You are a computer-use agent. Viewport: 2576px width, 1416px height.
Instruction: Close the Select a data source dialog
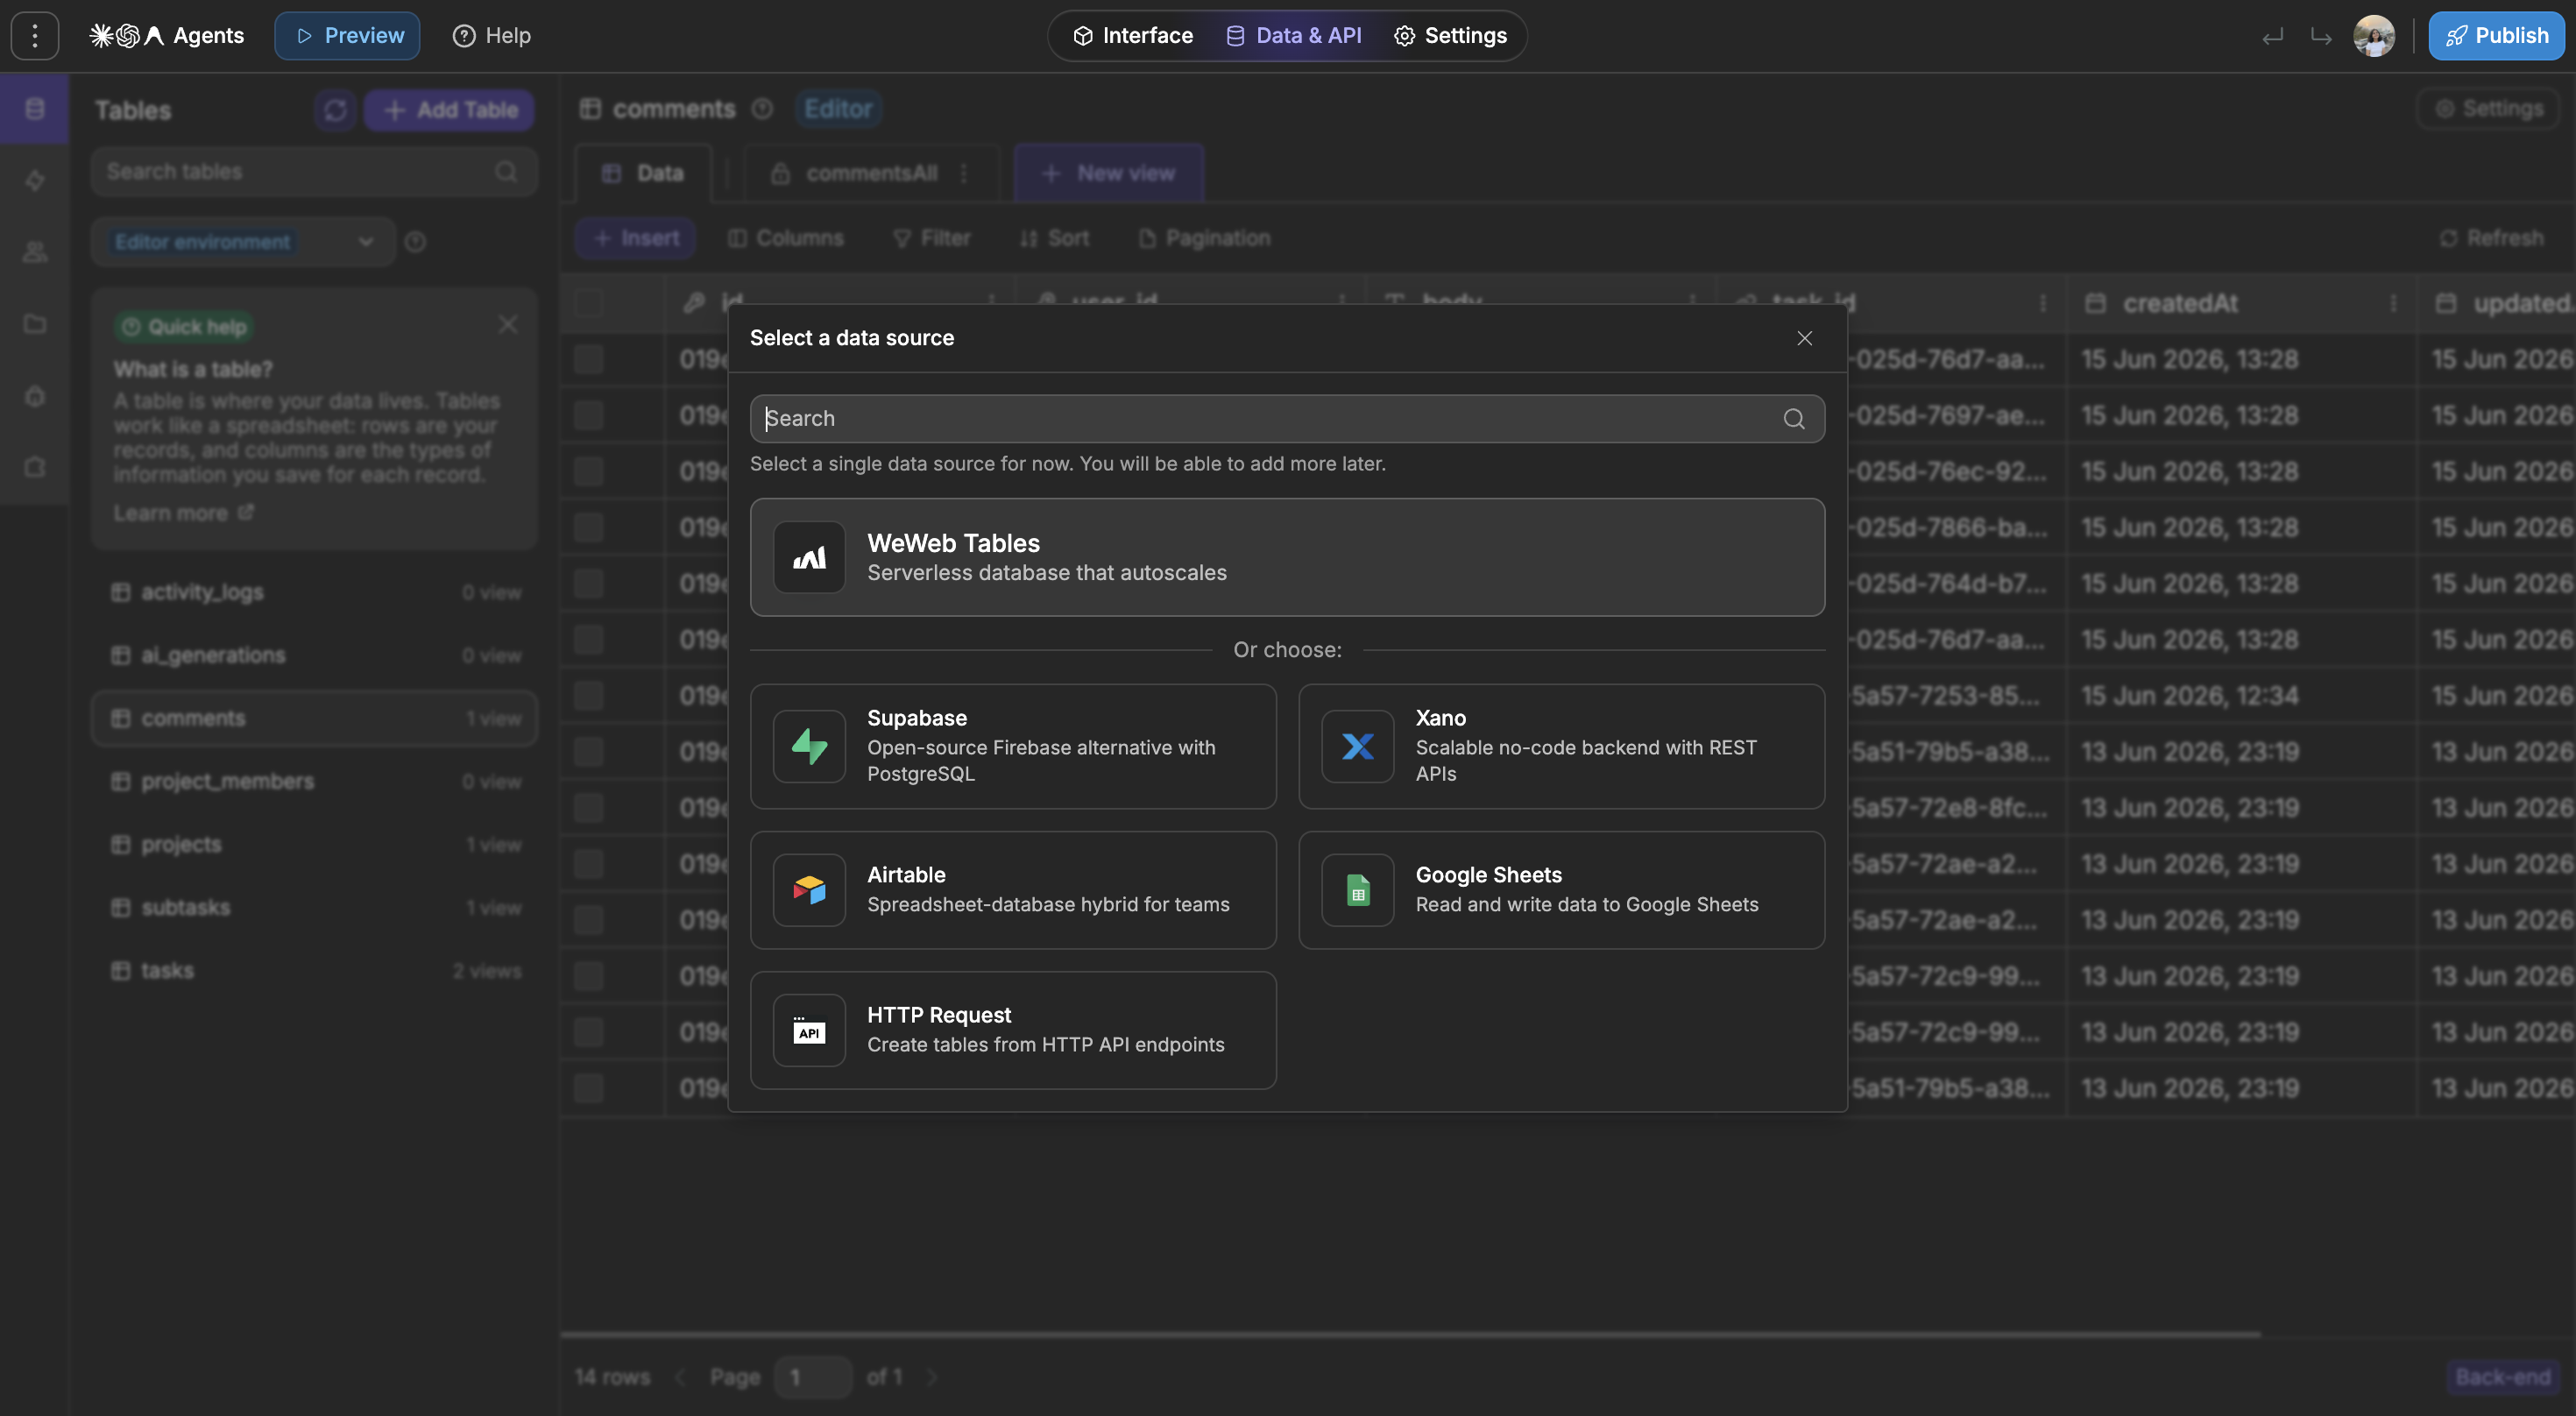[1804, 338]
